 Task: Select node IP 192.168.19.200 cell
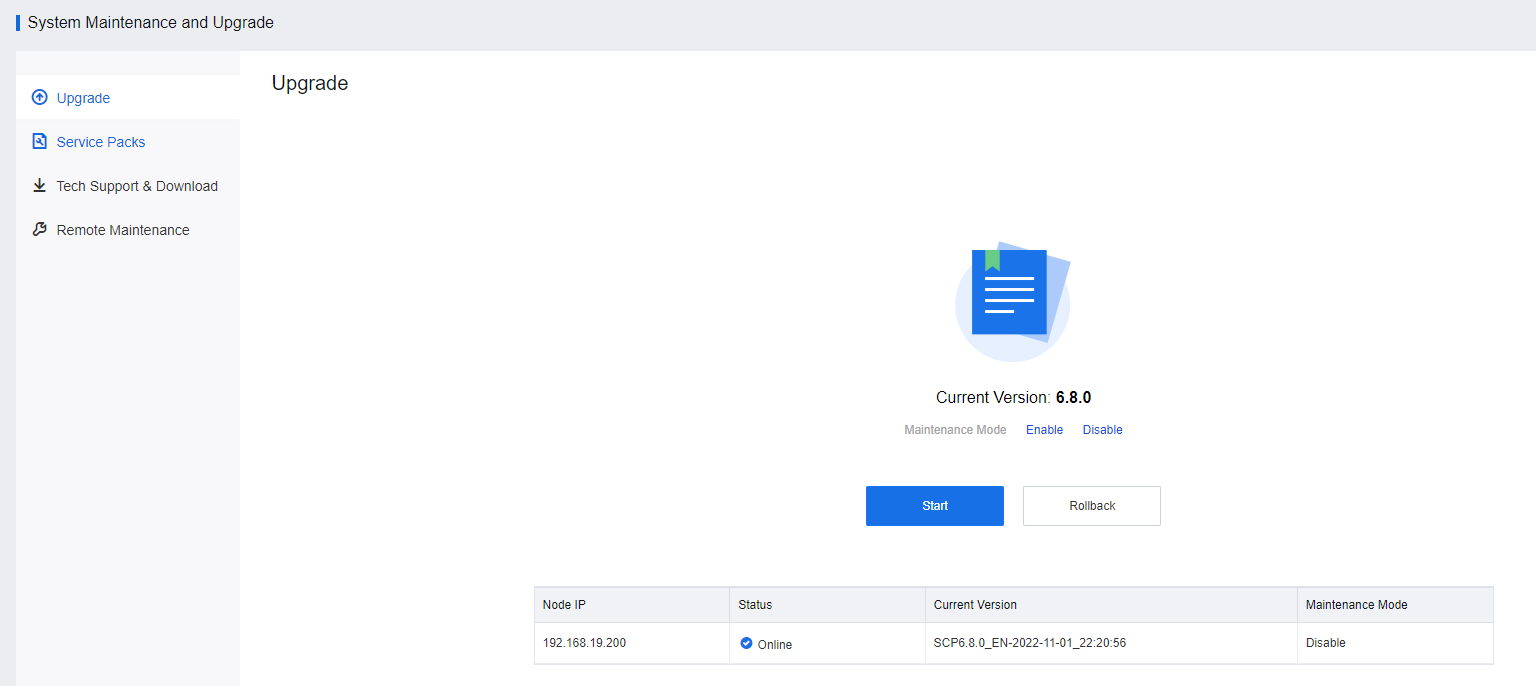[x=584, y=643]
